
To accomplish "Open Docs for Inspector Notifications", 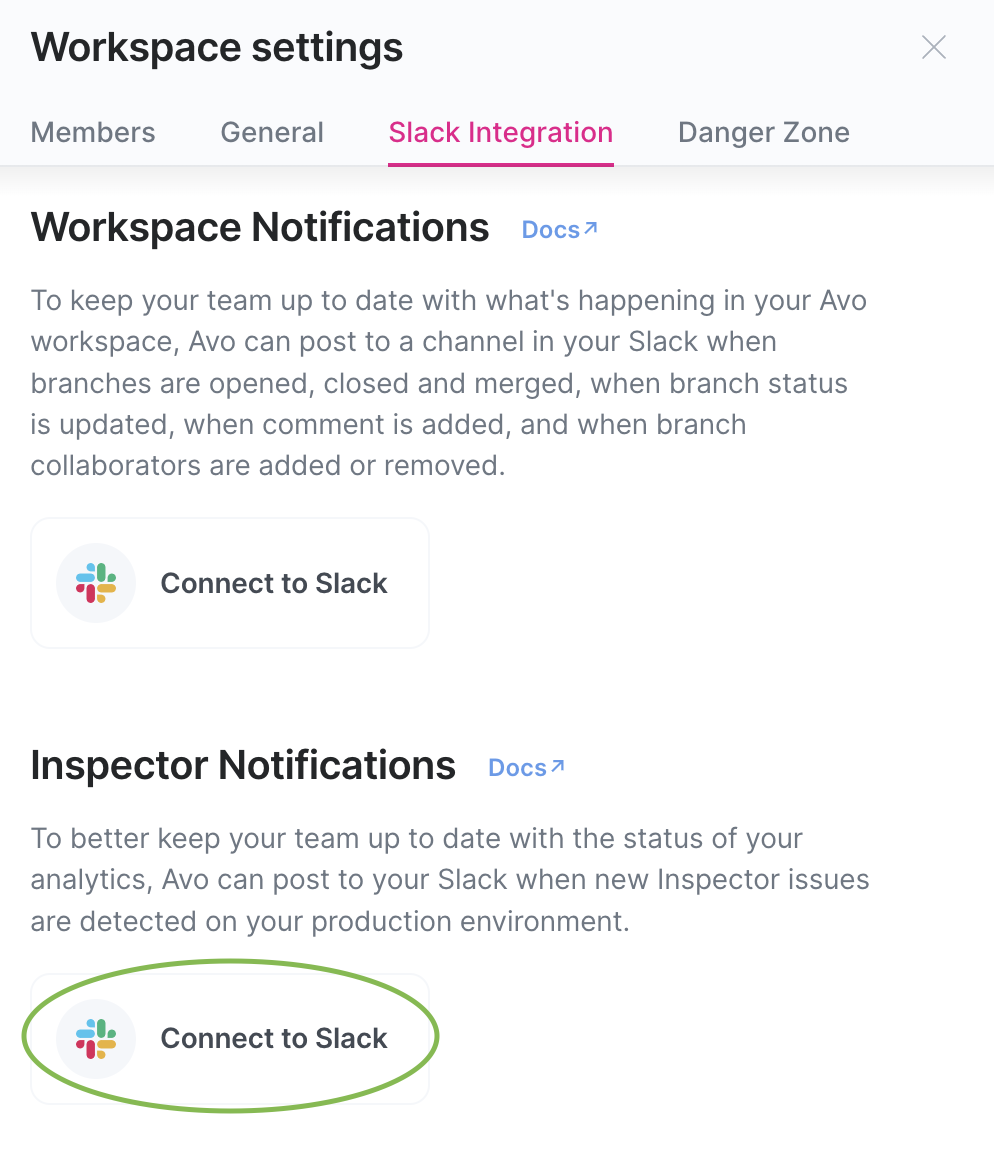I will click(x=519, y=767).
